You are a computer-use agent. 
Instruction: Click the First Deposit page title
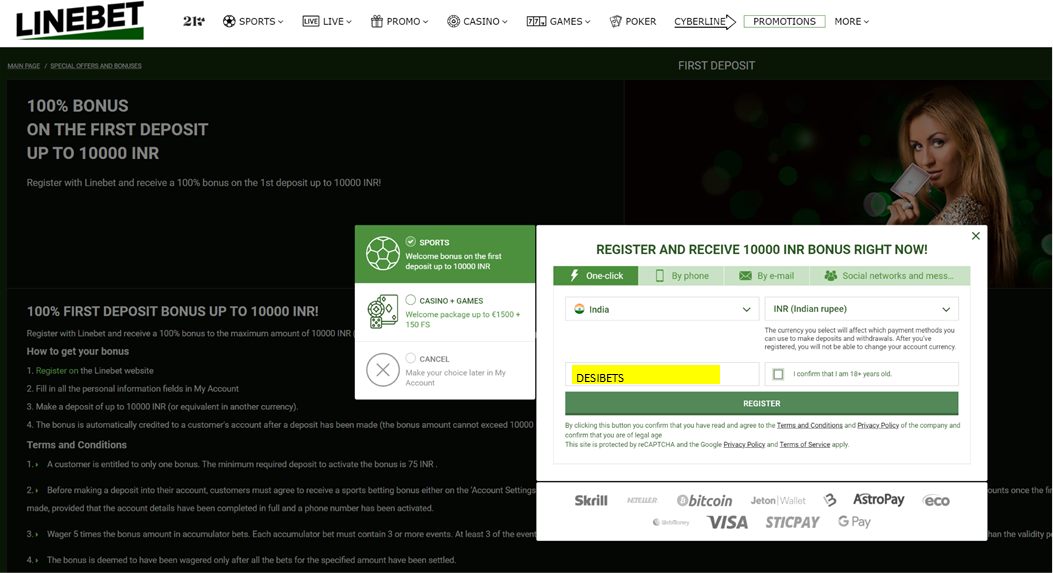point(717,66)
